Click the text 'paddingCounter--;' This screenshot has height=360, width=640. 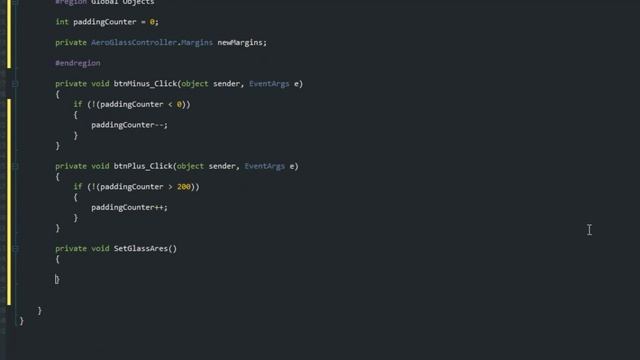tap(129, 125)
